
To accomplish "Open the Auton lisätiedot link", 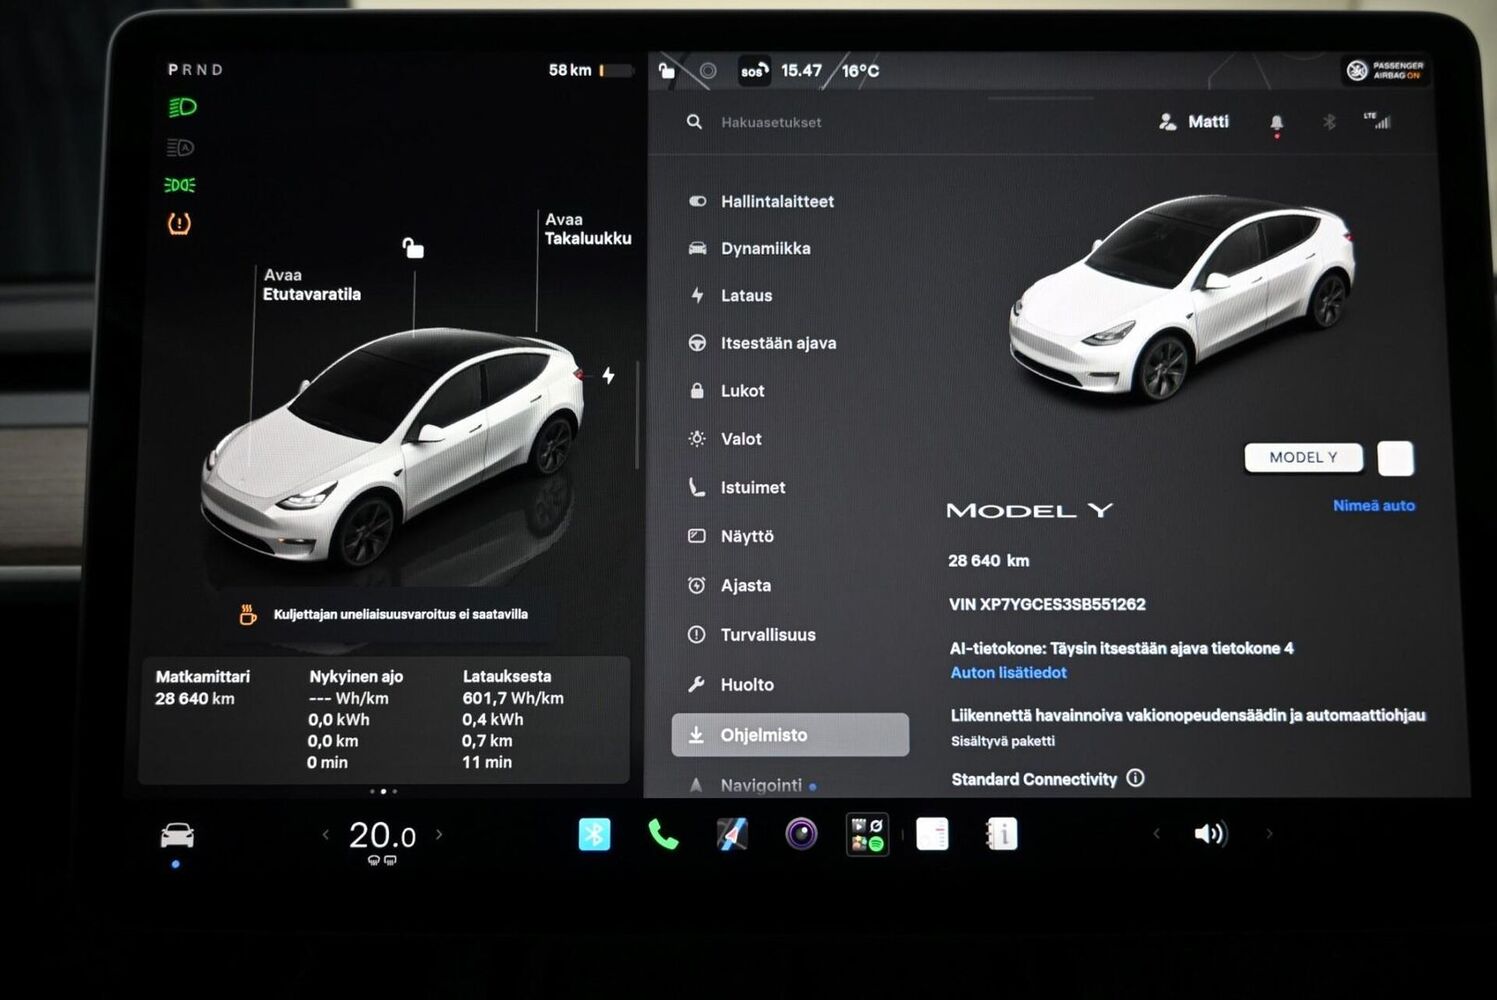I will [1008, 673].
